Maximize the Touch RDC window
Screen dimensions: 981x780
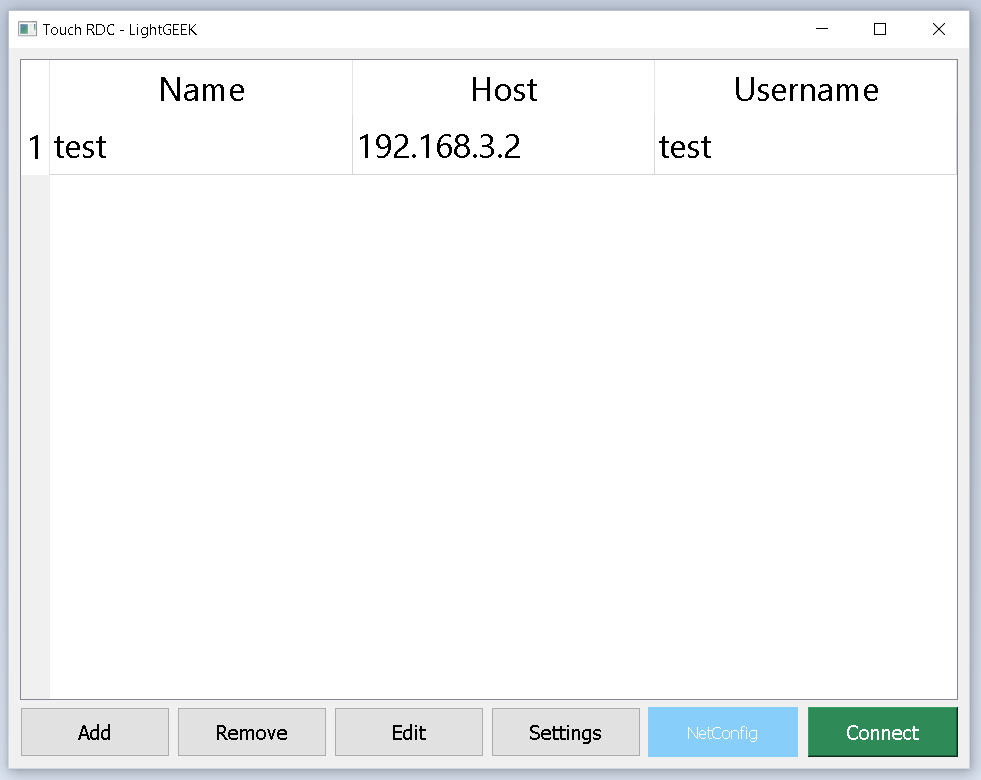click(880, 30)
